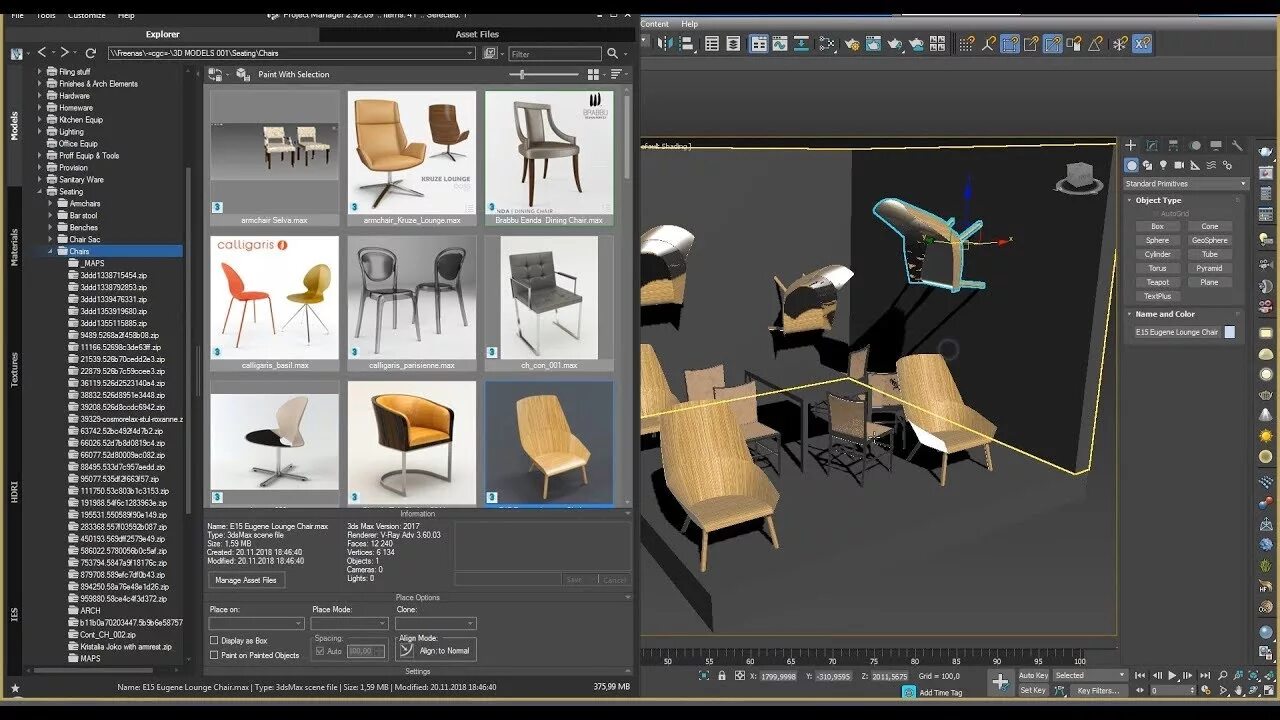Enable Display as Box checkbox
This screenshot has height=720, width=1280.
point(214,641)
